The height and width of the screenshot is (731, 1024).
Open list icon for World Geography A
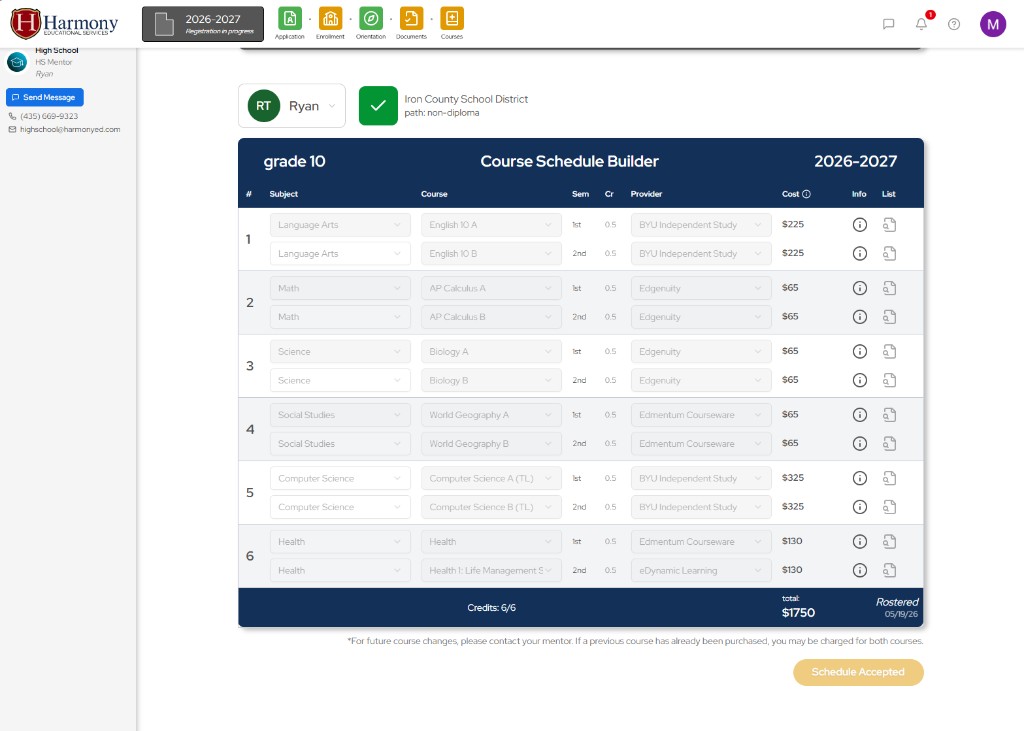889,415
